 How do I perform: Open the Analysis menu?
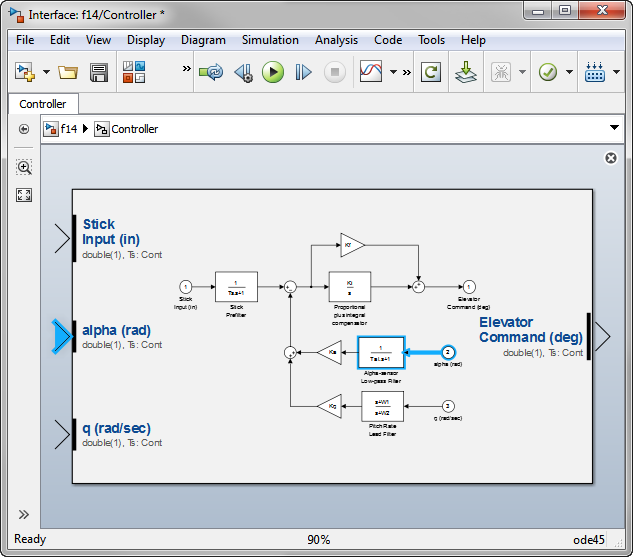coord(336,40)
